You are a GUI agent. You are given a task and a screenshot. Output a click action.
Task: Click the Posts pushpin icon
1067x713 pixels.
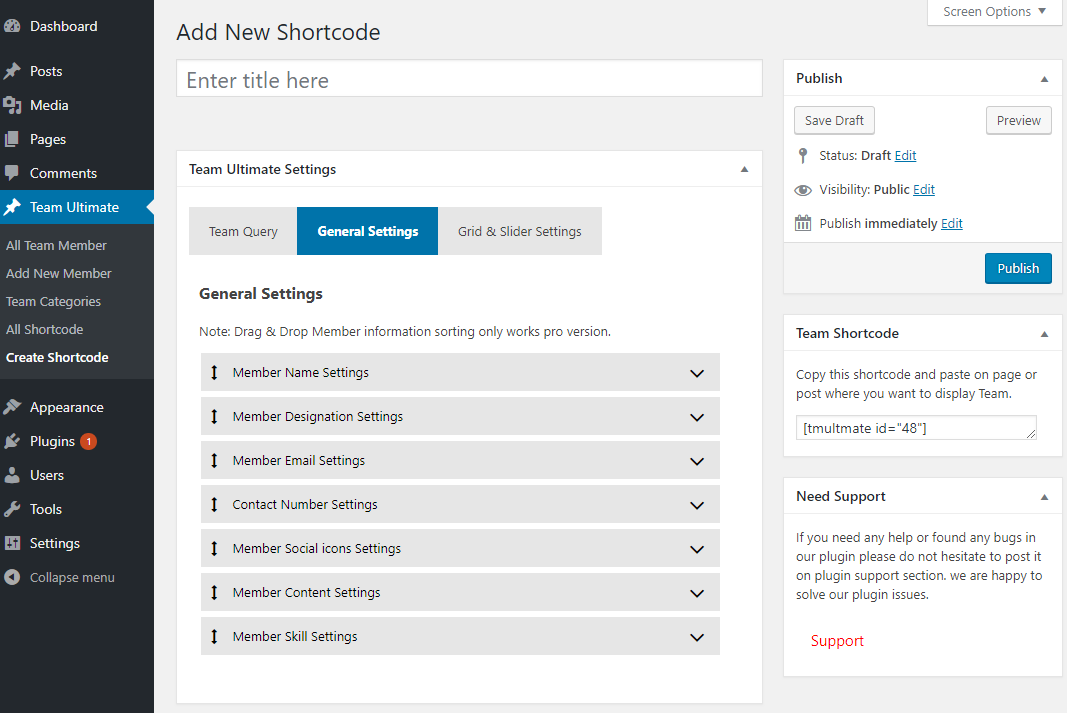[12, 71]
